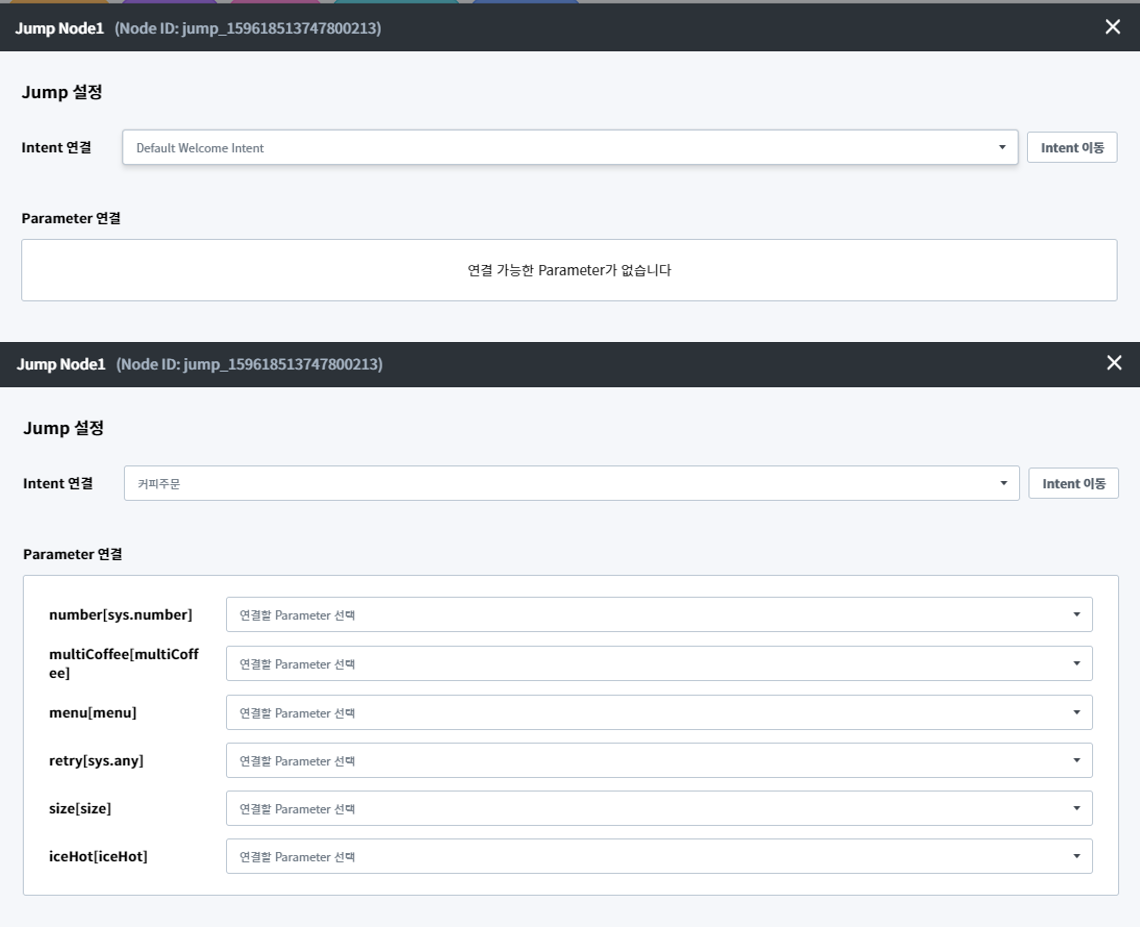Close the lower Jump Node1 panel with 커피주문

click(x=1114, y=363)
